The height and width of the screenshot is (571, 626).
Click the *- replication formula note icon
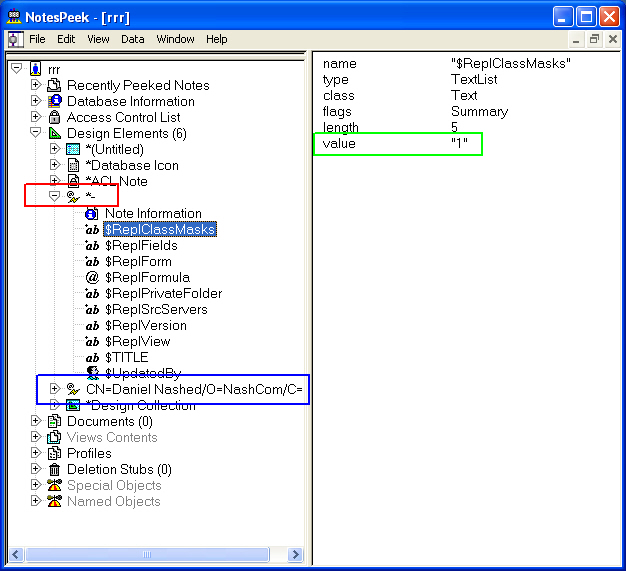click(73, 197)
